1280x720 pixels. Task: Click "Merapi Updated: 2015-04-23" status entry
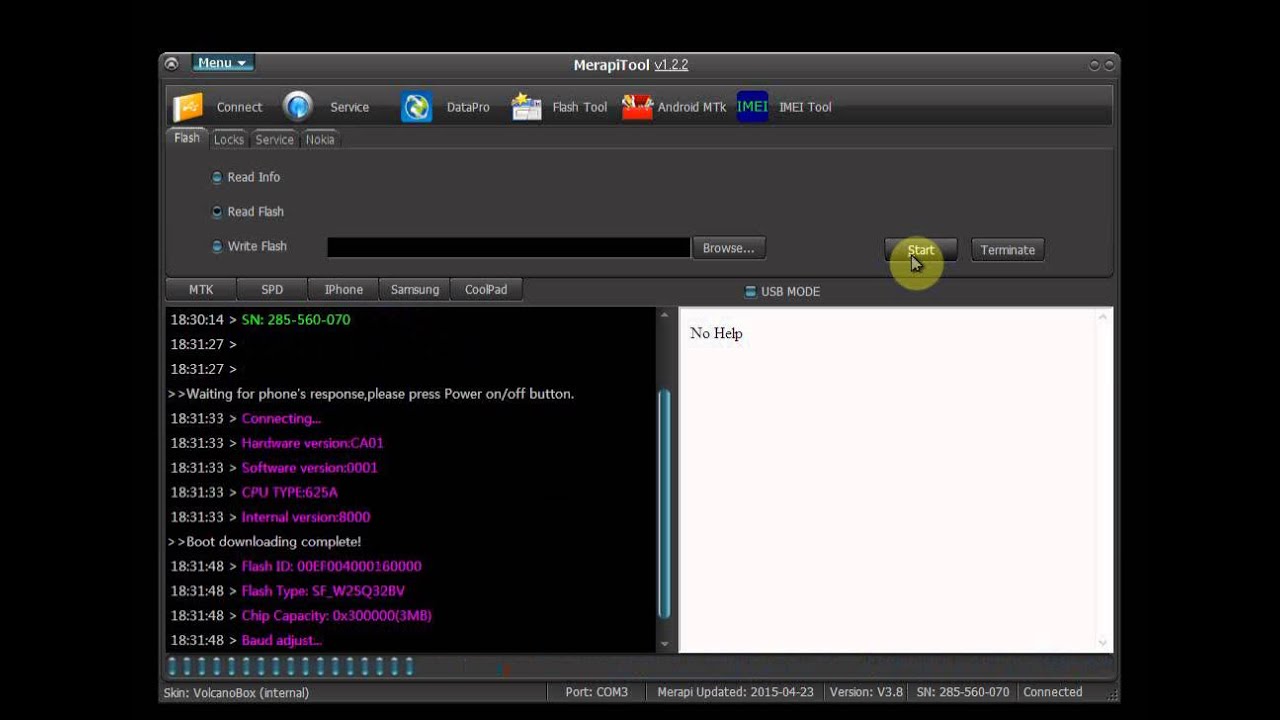pyautogui.click(x=735, y=692)
